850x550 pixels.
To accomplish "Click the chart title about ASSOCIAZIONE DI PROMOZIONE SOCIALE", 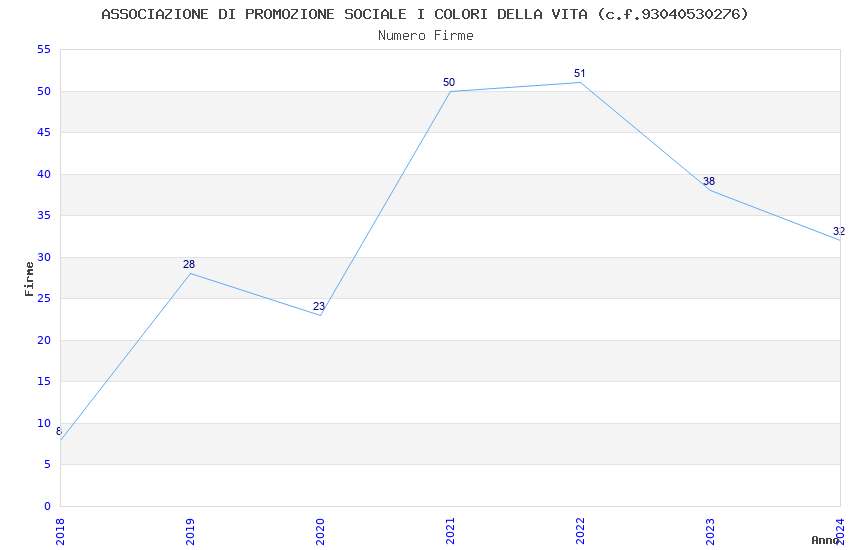I will click(x=425, y=14).
